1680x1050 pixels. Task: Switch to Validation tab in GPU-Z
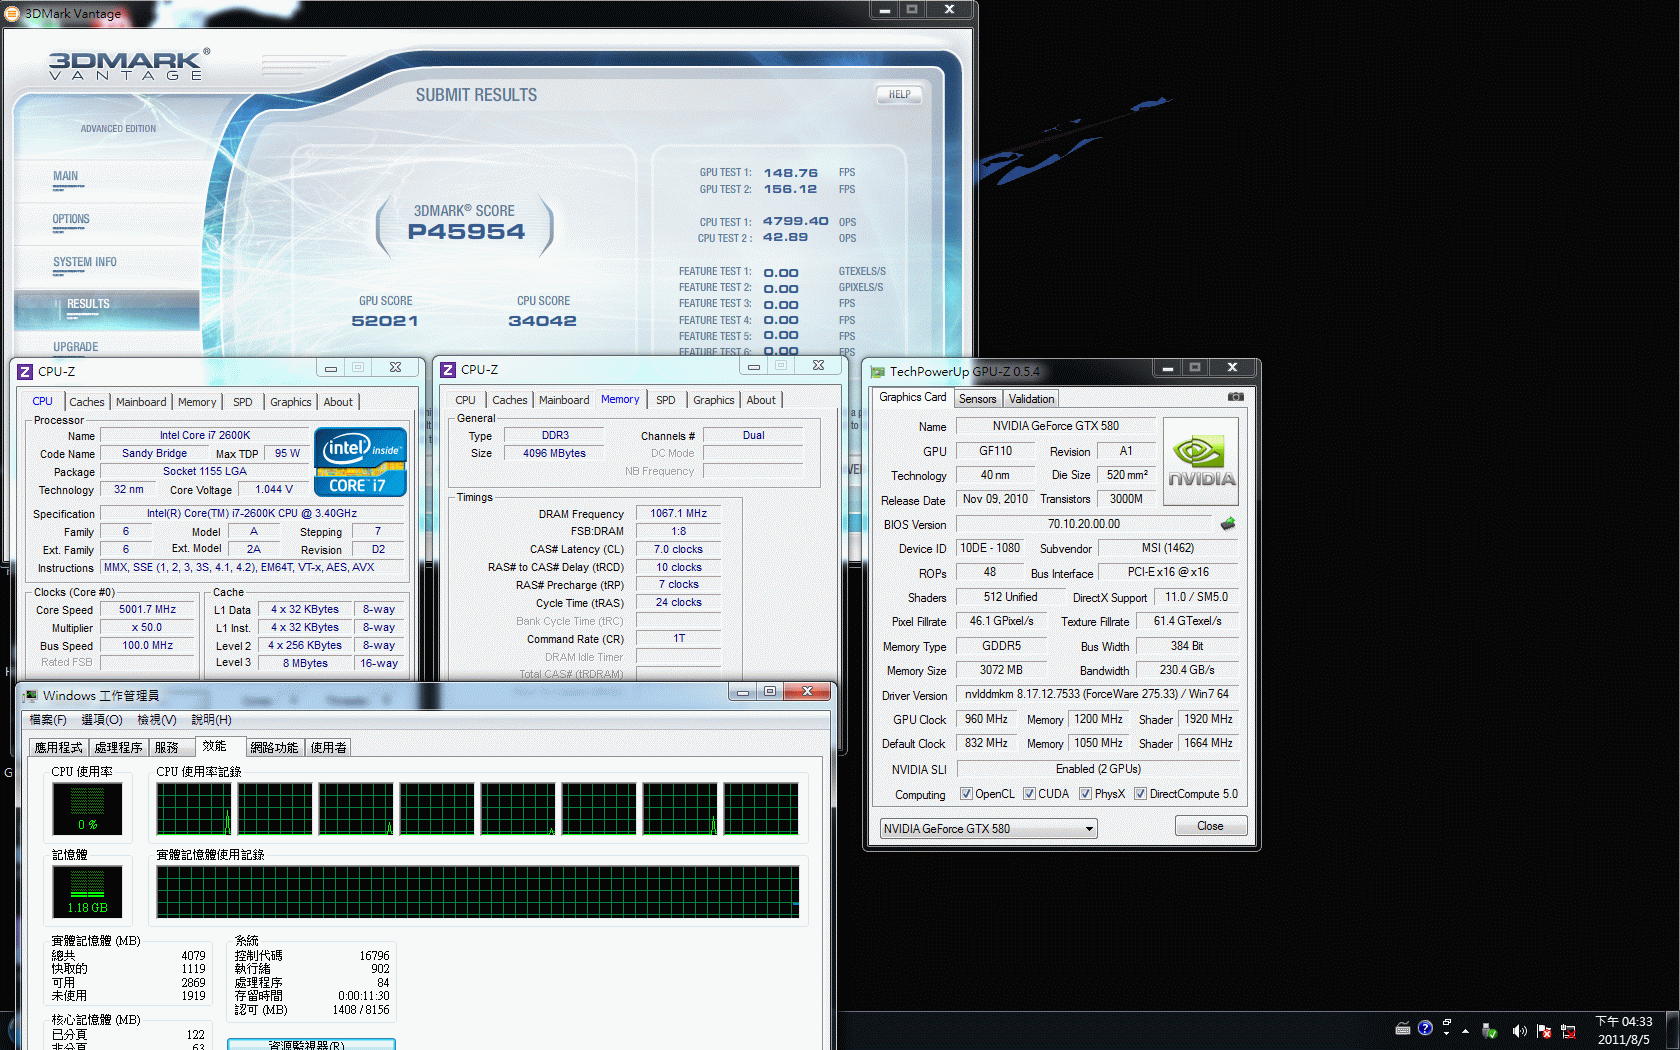tap(1031, 399)
